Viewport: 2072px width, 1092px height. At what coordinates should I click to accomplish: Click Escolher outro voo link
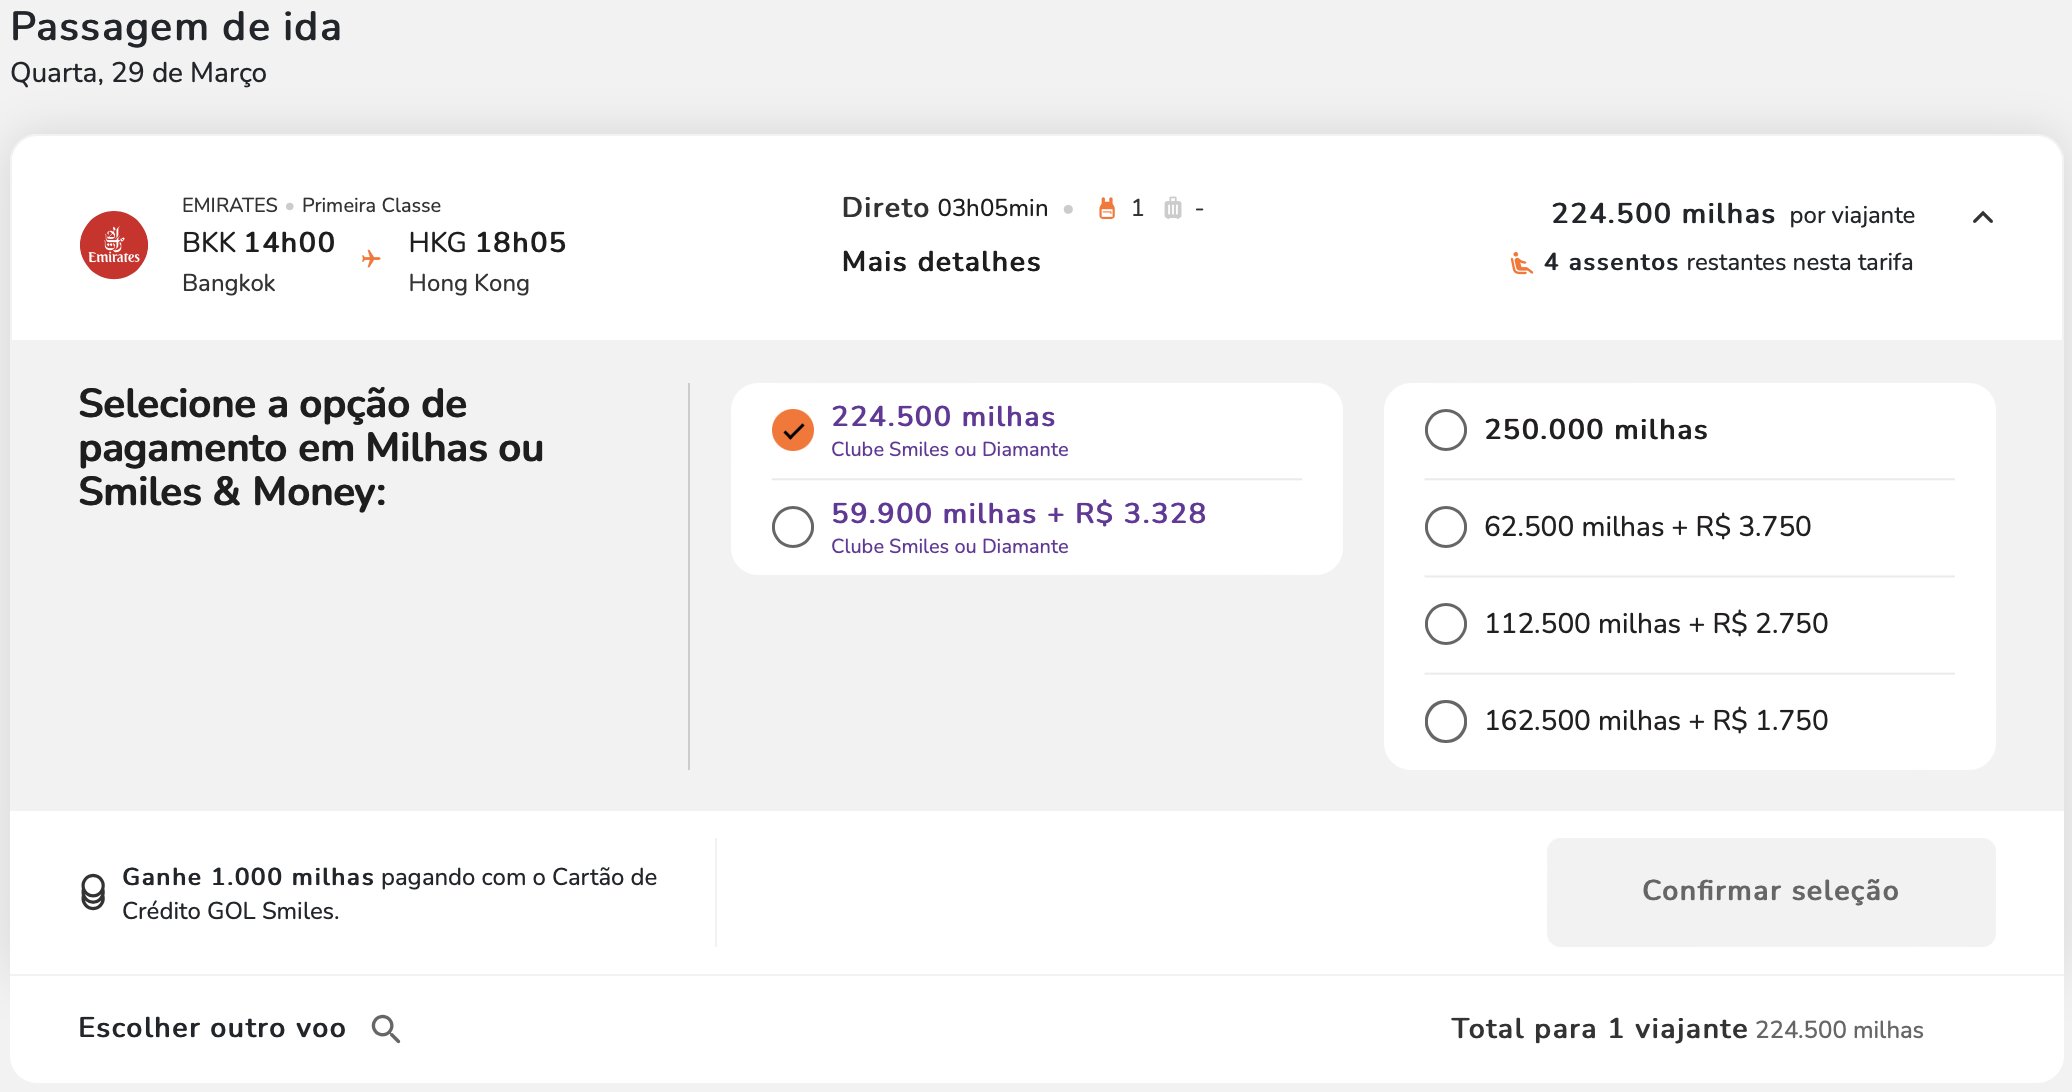212,1028
